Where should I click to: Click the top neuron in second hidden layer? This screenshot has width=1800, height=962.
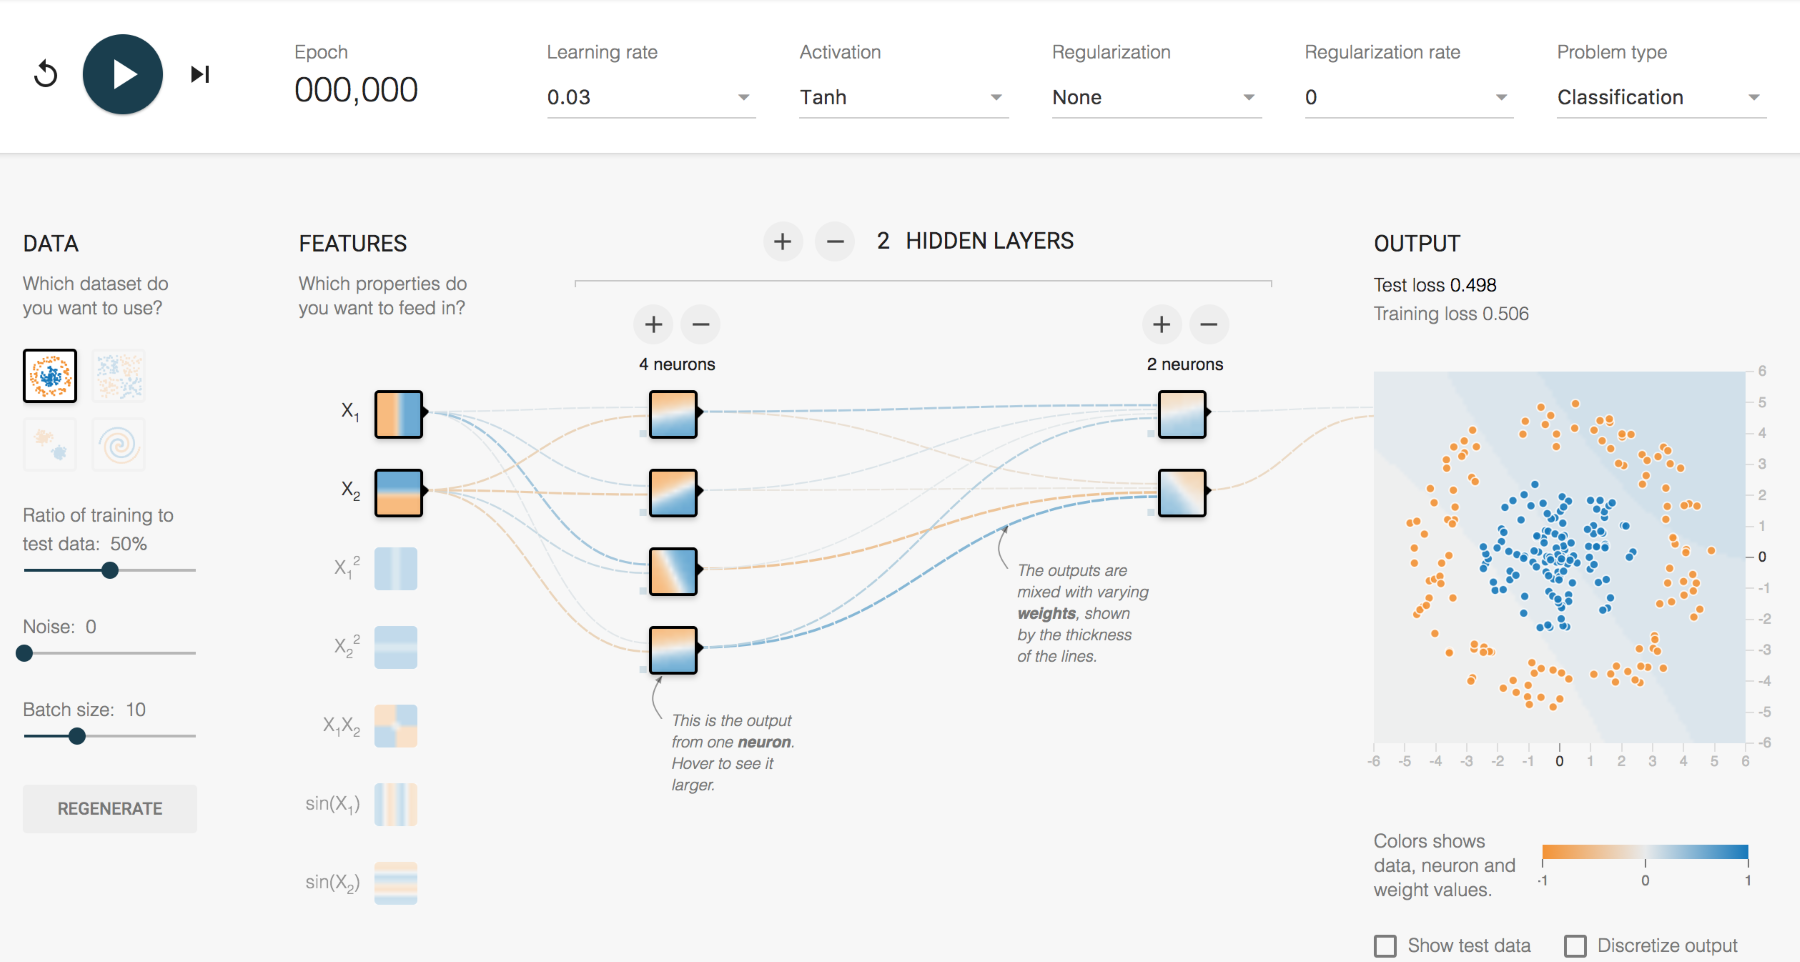[x=1182, y=414]
